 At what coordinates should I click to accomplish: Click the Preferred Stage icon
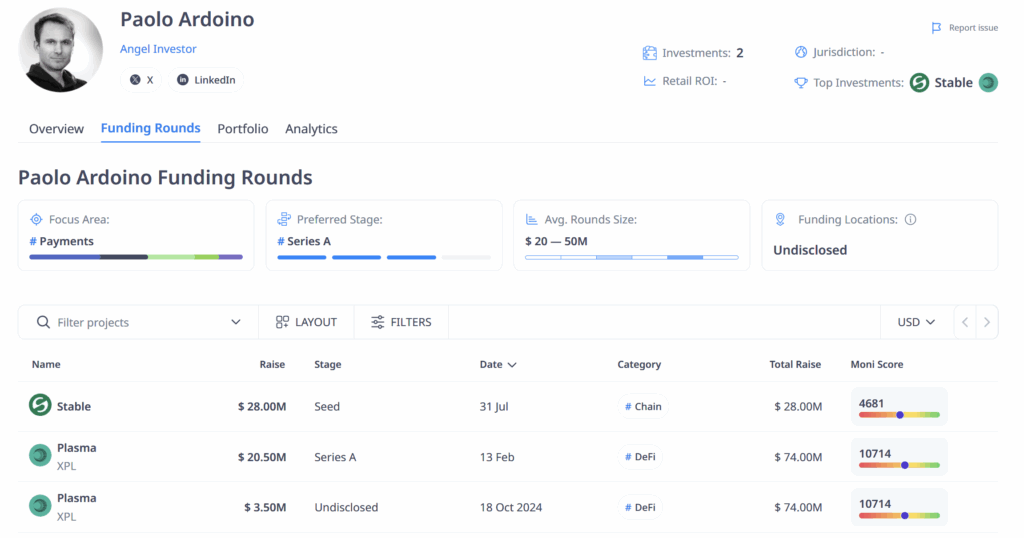tap(284, 219)
